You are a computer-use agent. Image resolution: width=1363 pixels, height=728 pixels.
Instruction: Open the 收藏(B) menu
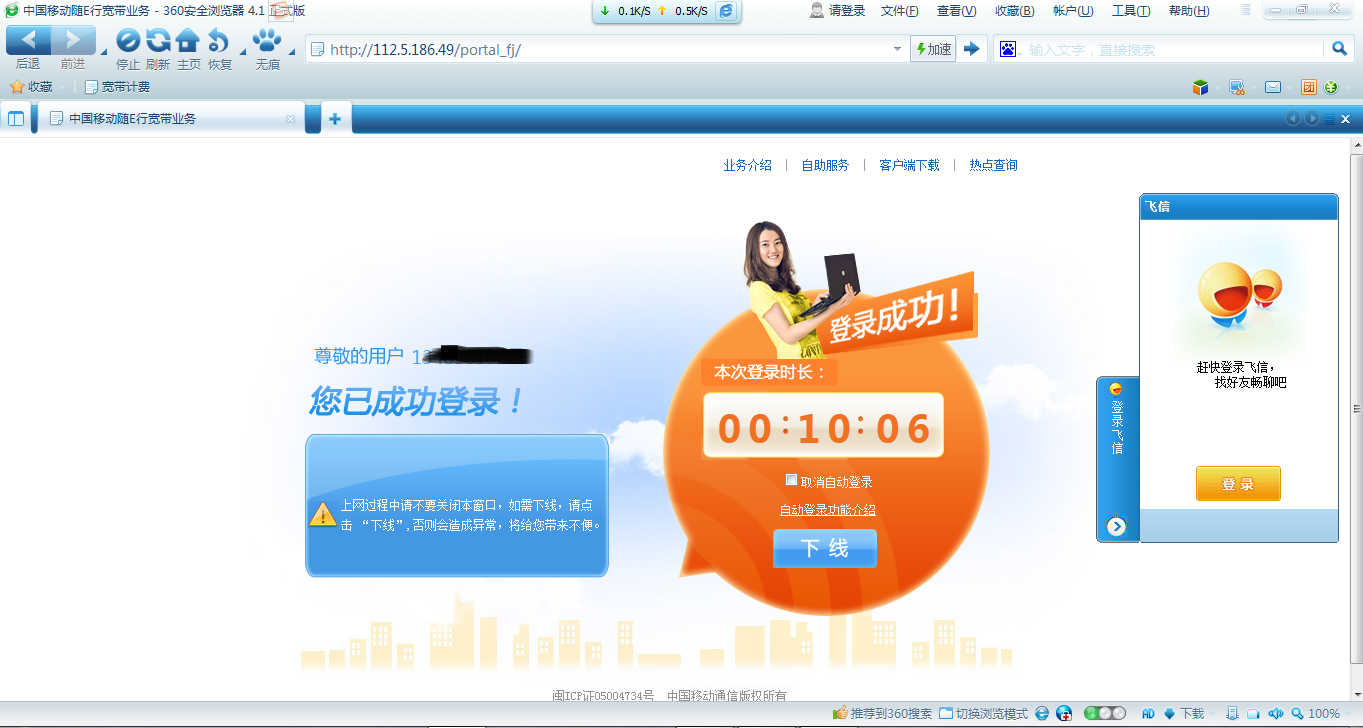(1014, 11)
